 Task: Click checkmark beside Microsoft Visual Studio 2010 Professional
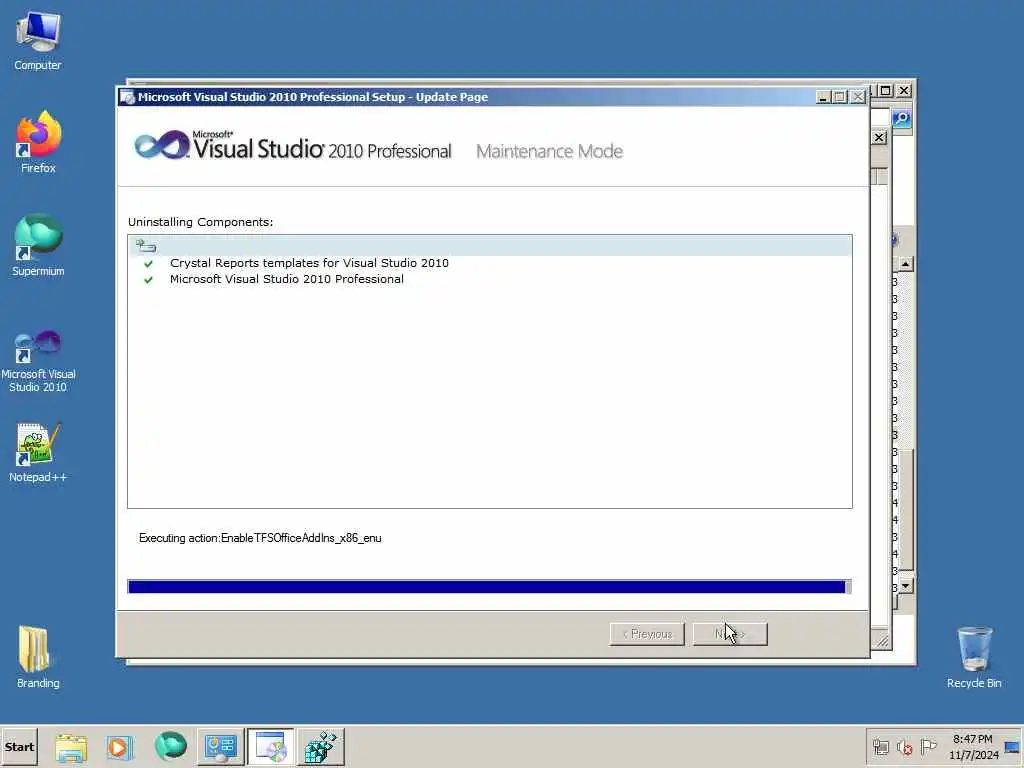coord(148,280)
